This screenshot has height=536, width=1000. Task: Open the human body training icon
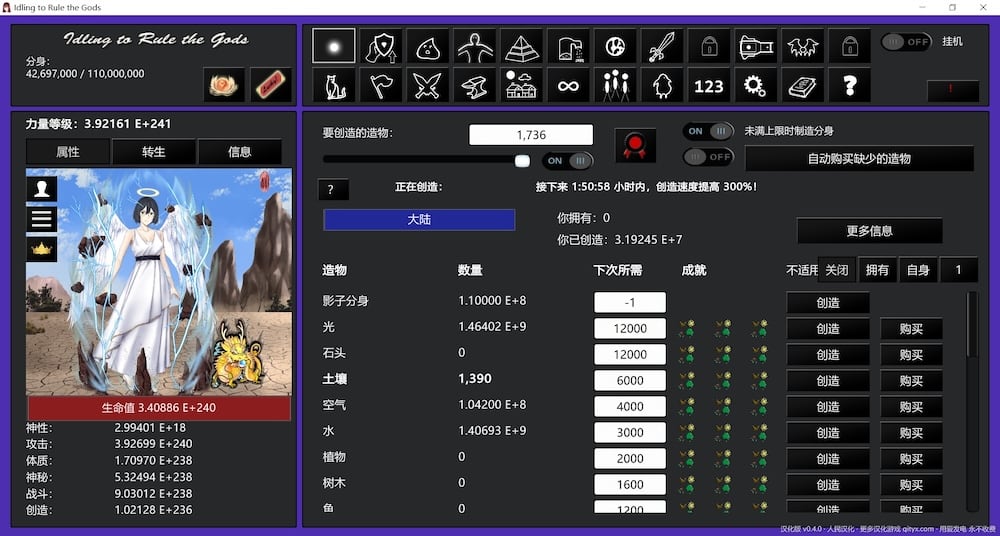474,46
